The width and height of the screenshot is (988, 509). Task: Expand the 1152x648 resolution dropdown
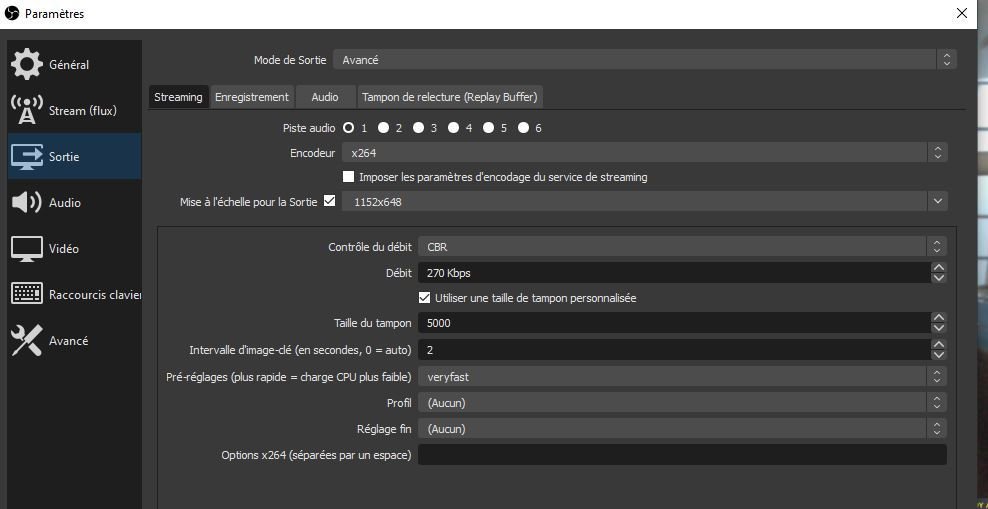(645, 202)
